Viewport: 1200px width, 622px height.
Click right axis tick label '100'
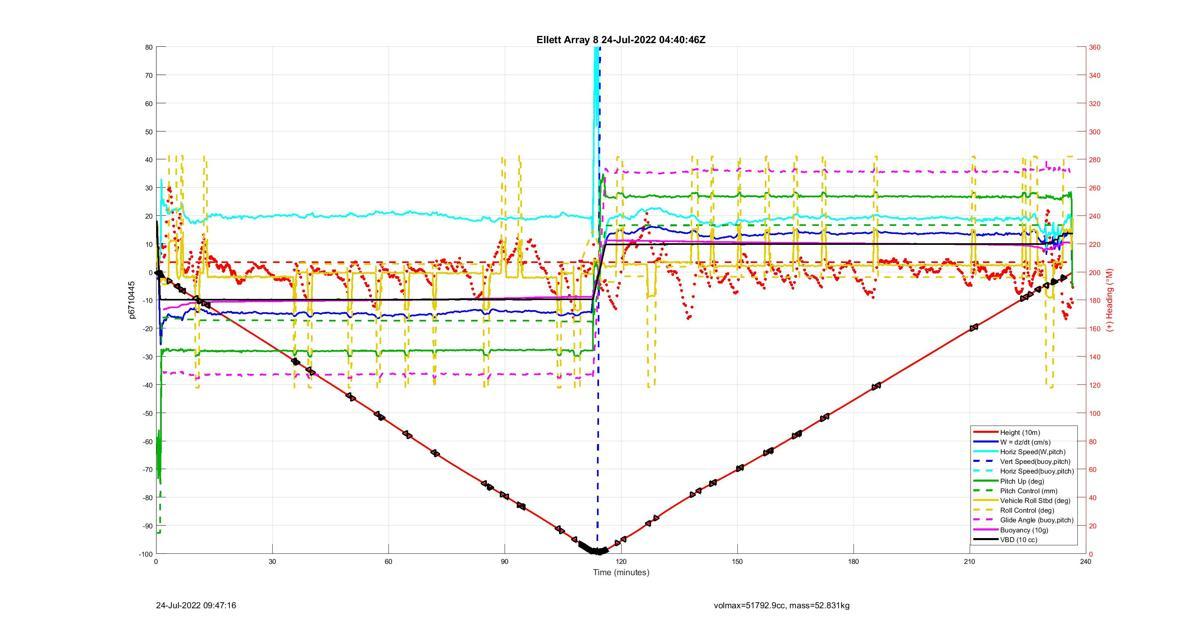pyautogui.click(x=1095, y=413)
